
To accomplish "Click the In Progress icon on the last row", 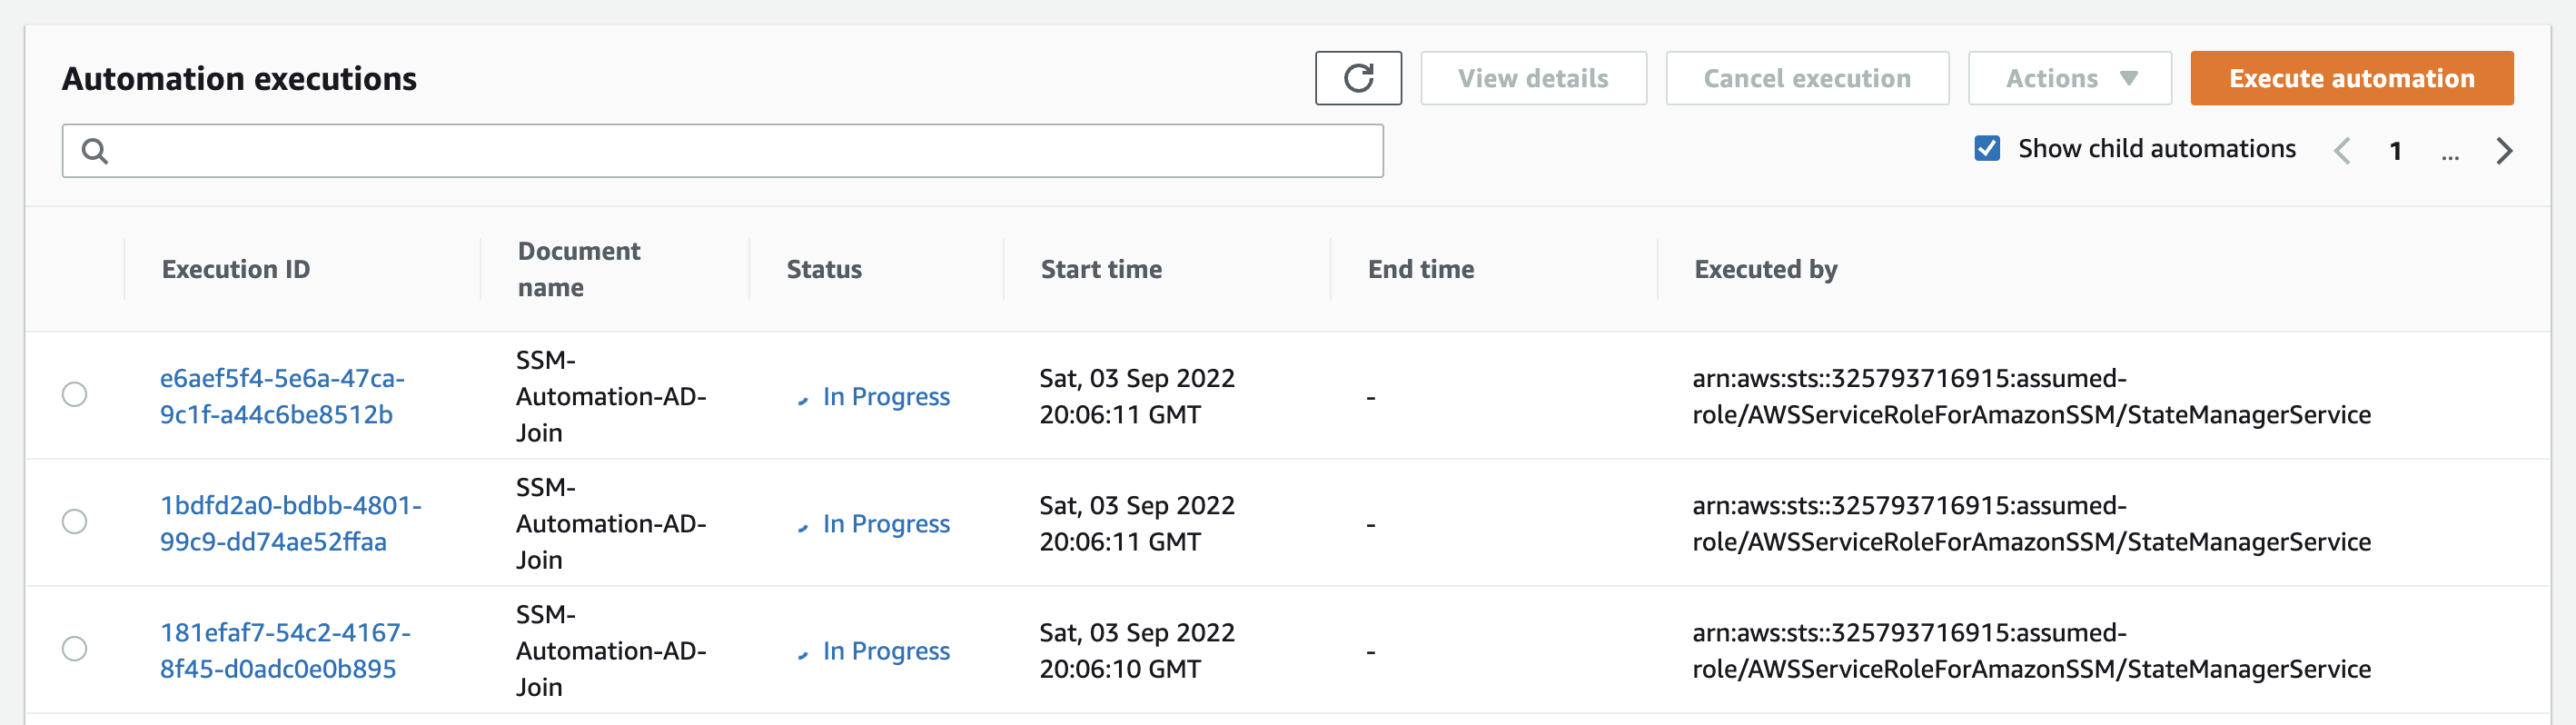I will point(804,652).
